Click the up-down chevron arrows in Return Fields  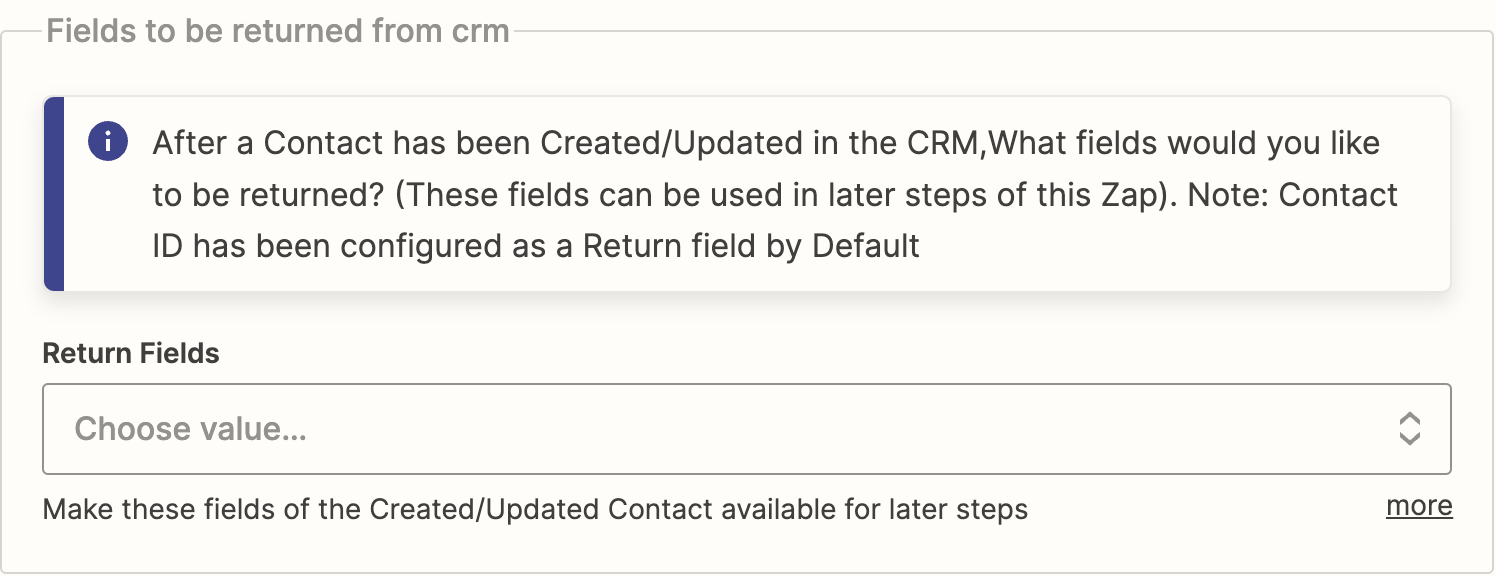pyautogui.click(x=1409, y=429)
